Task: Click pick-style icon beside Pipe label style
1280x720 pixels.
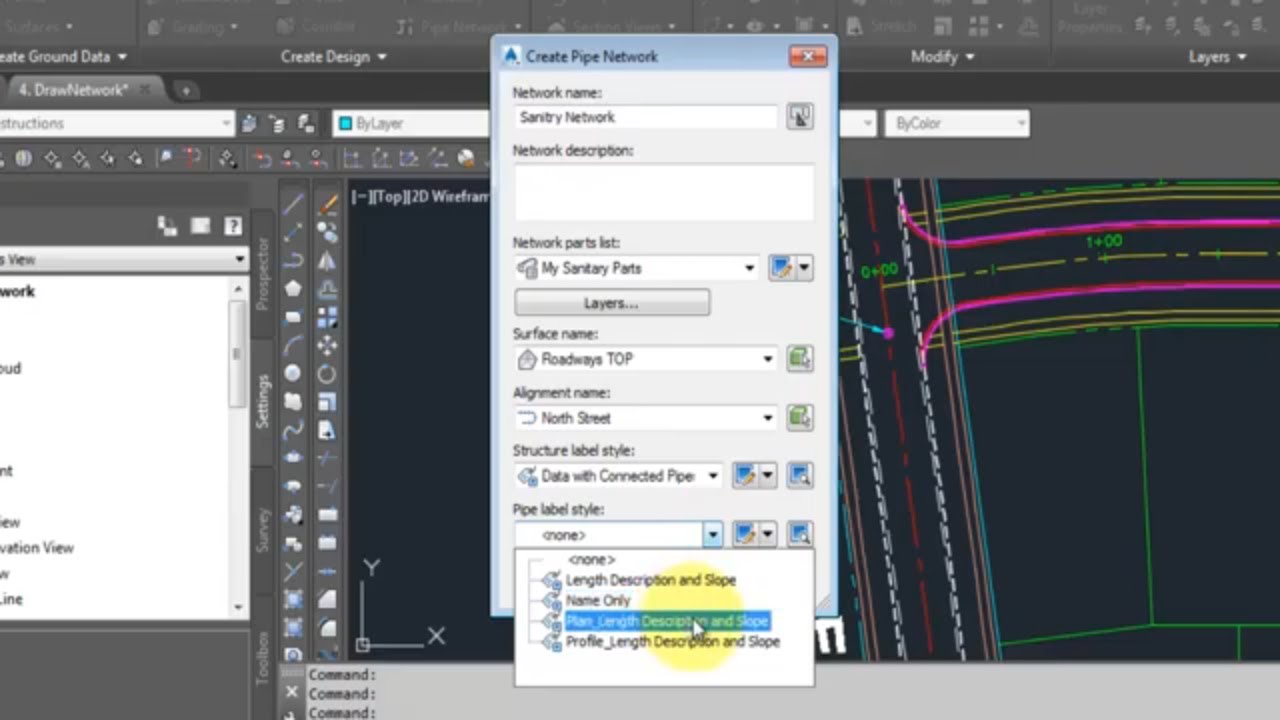Action: click(799, 535)
